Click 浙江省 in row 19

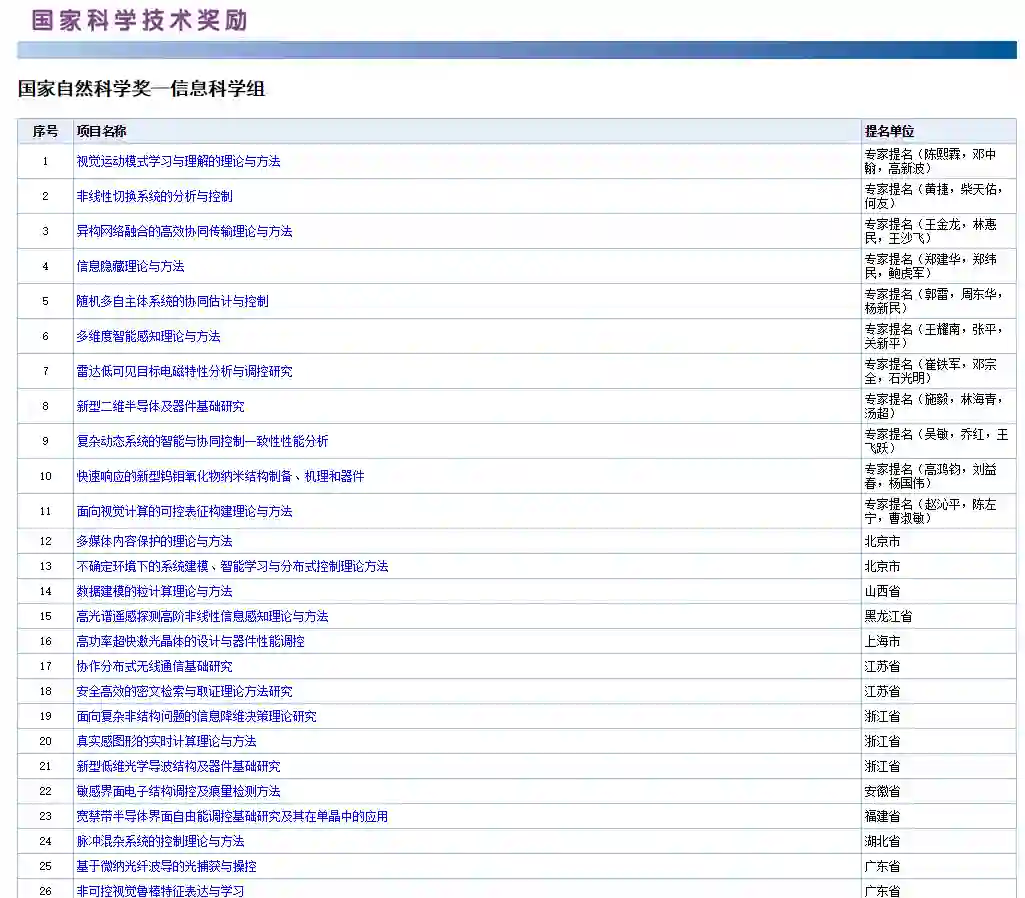(882, 716)
